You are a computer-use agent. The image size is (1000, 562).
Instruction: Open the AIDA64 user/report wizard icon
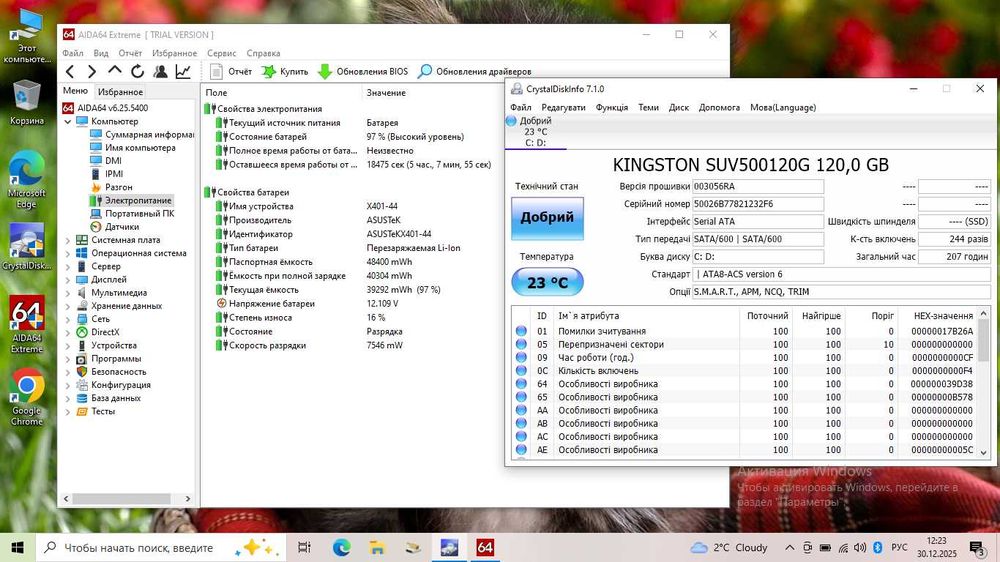point(160,71)
